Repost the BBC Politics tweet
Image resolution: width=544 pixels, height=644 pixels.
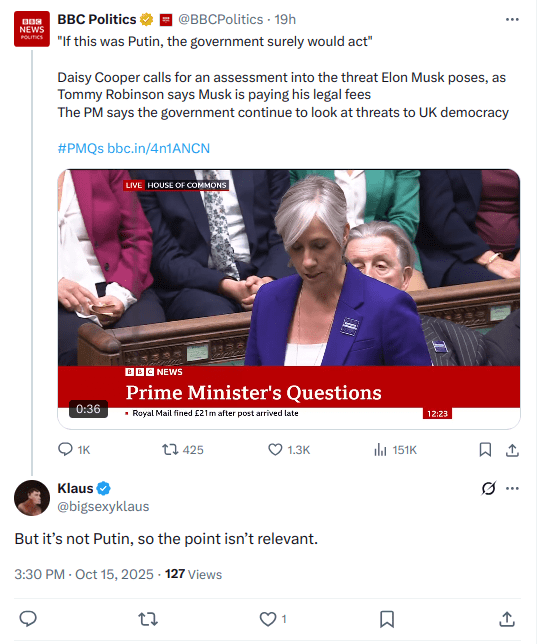click(x=183, y=450)
